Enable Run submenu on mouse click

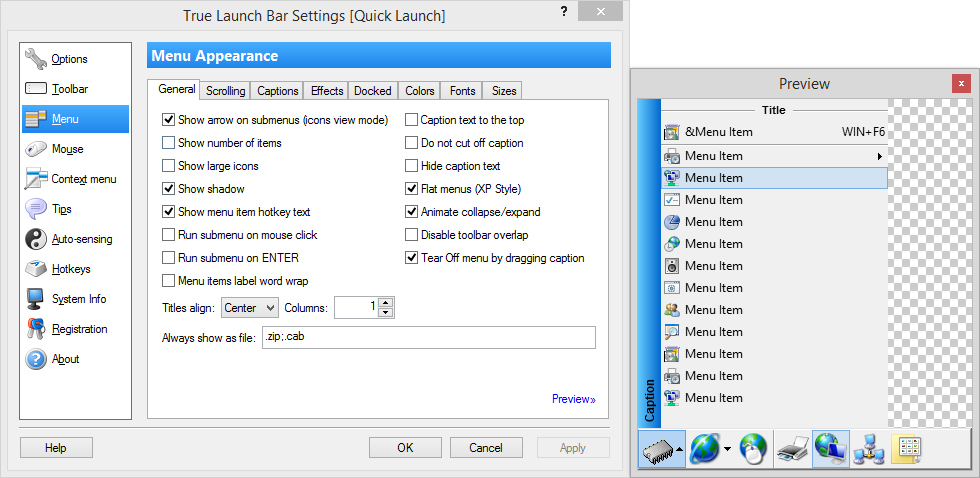click(168, 235)
